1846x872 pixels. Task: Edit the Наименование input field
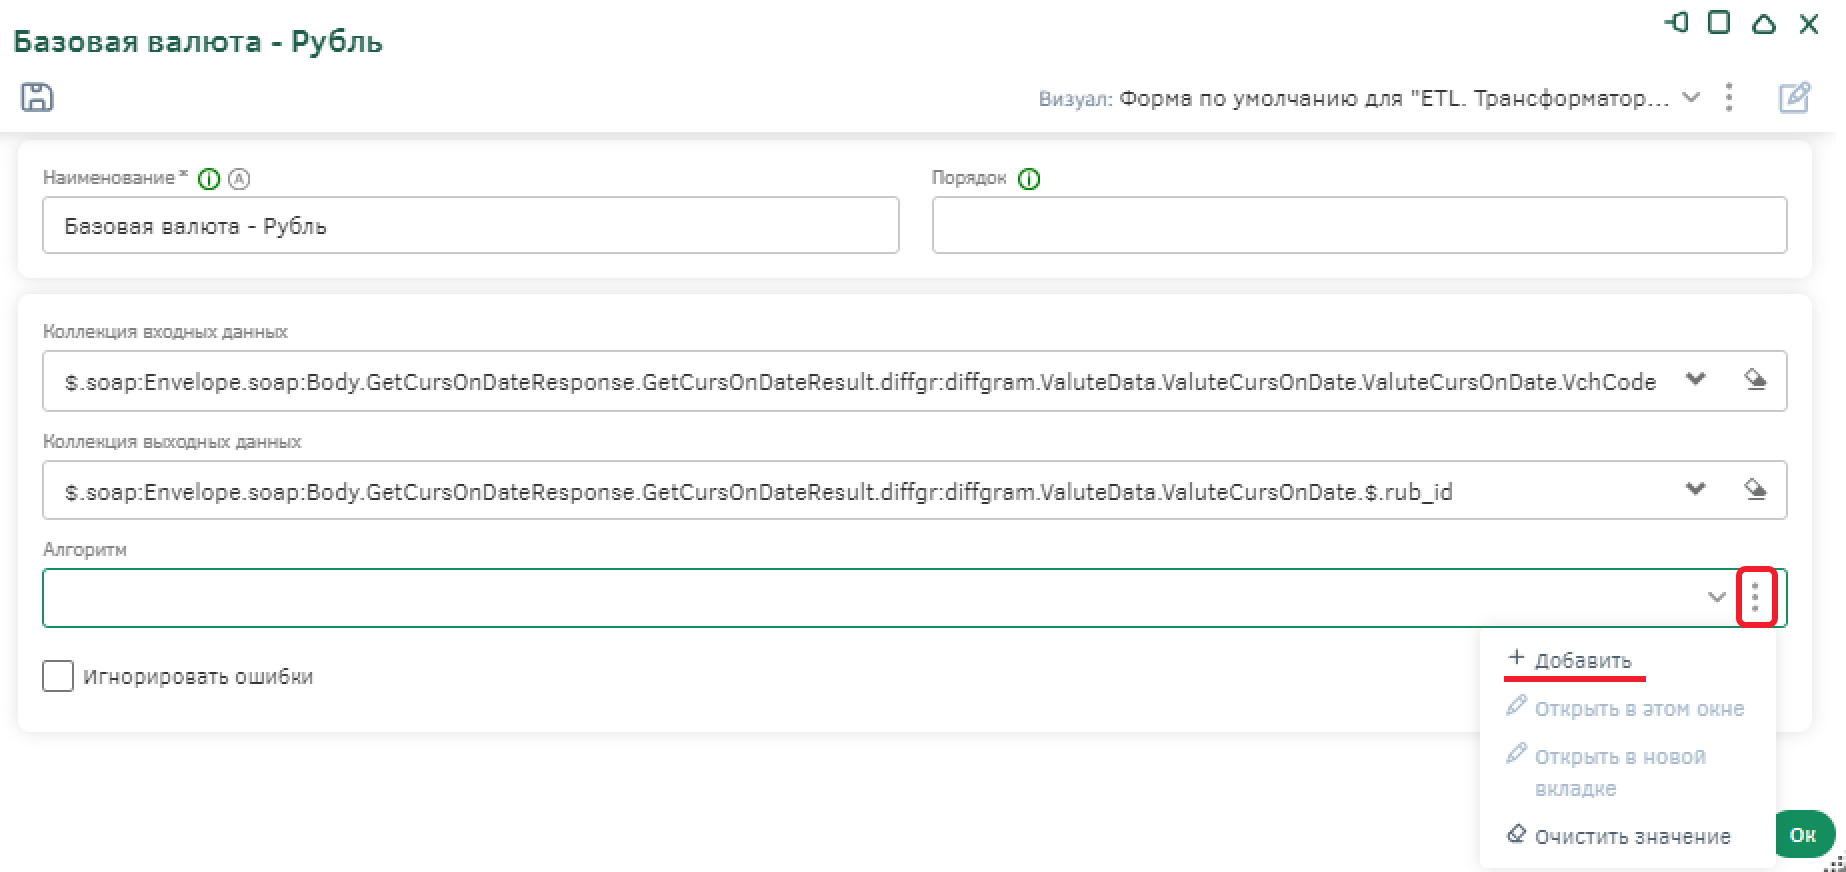[x=471, y=225]
